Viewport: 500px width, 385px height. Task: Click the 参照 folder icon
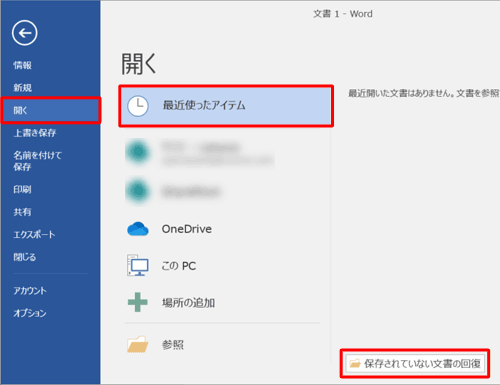(137, 344)
